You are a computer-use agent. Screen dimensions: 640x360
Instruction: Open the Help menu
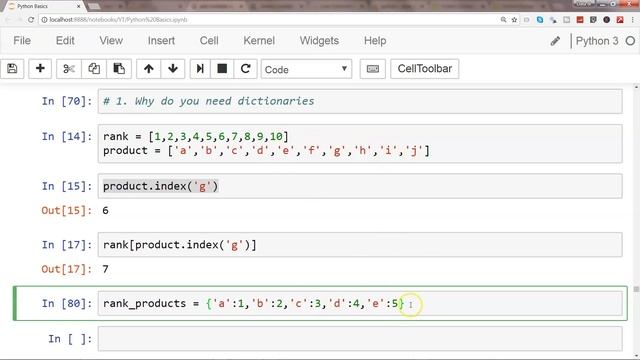[375, 41]
